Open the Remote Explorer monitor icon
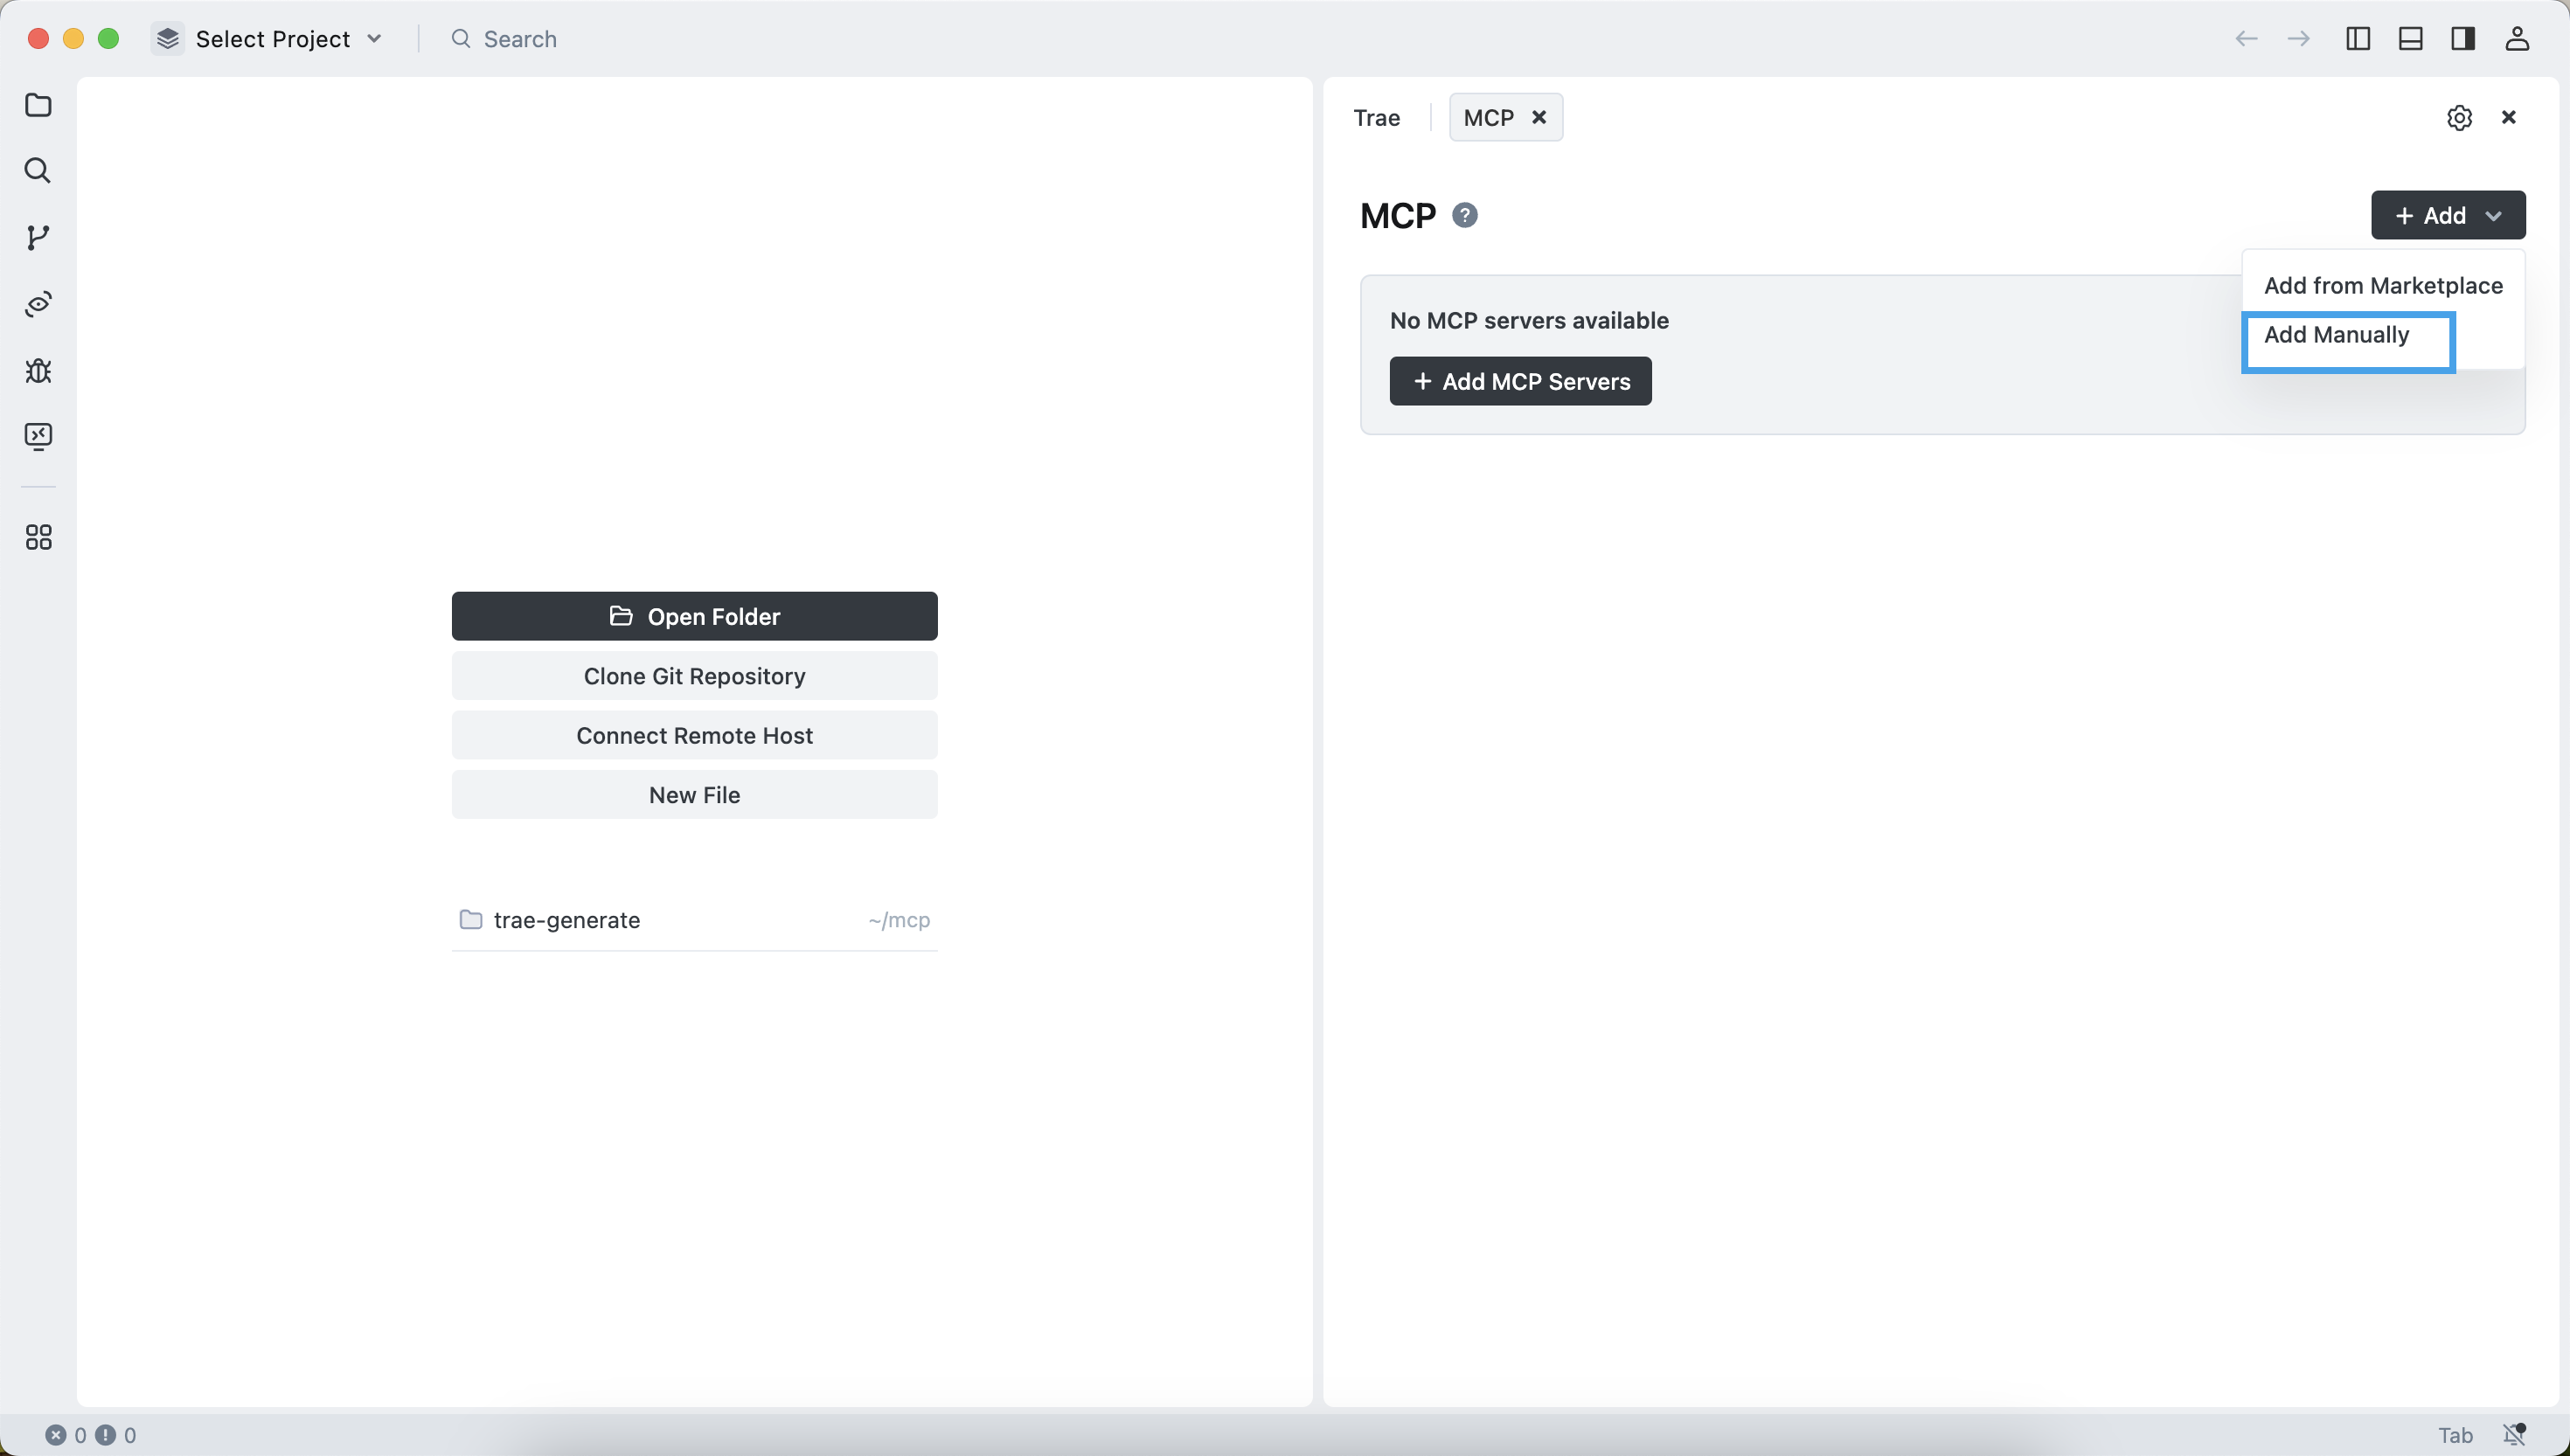Screen dimensions: 2570x1456 pos(38,437)
